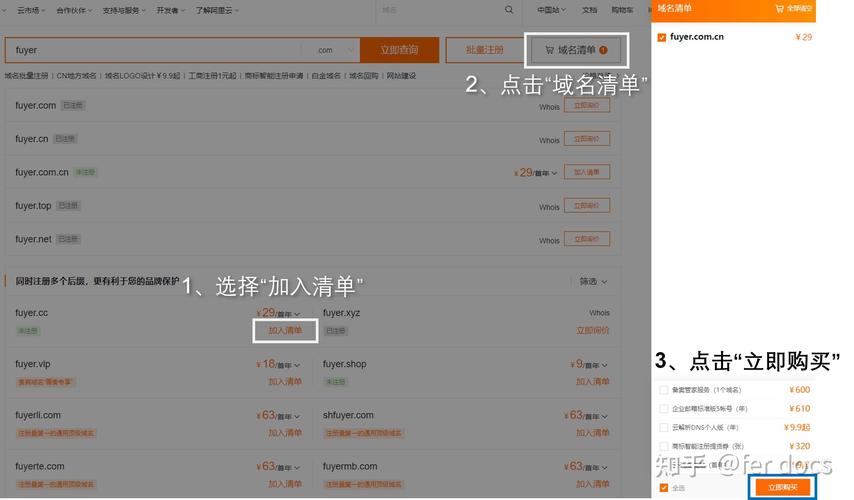Click 加入清单 under fuyermb.com
The height and width of the screenshot is (500, 854).
[x=593, y=484]
